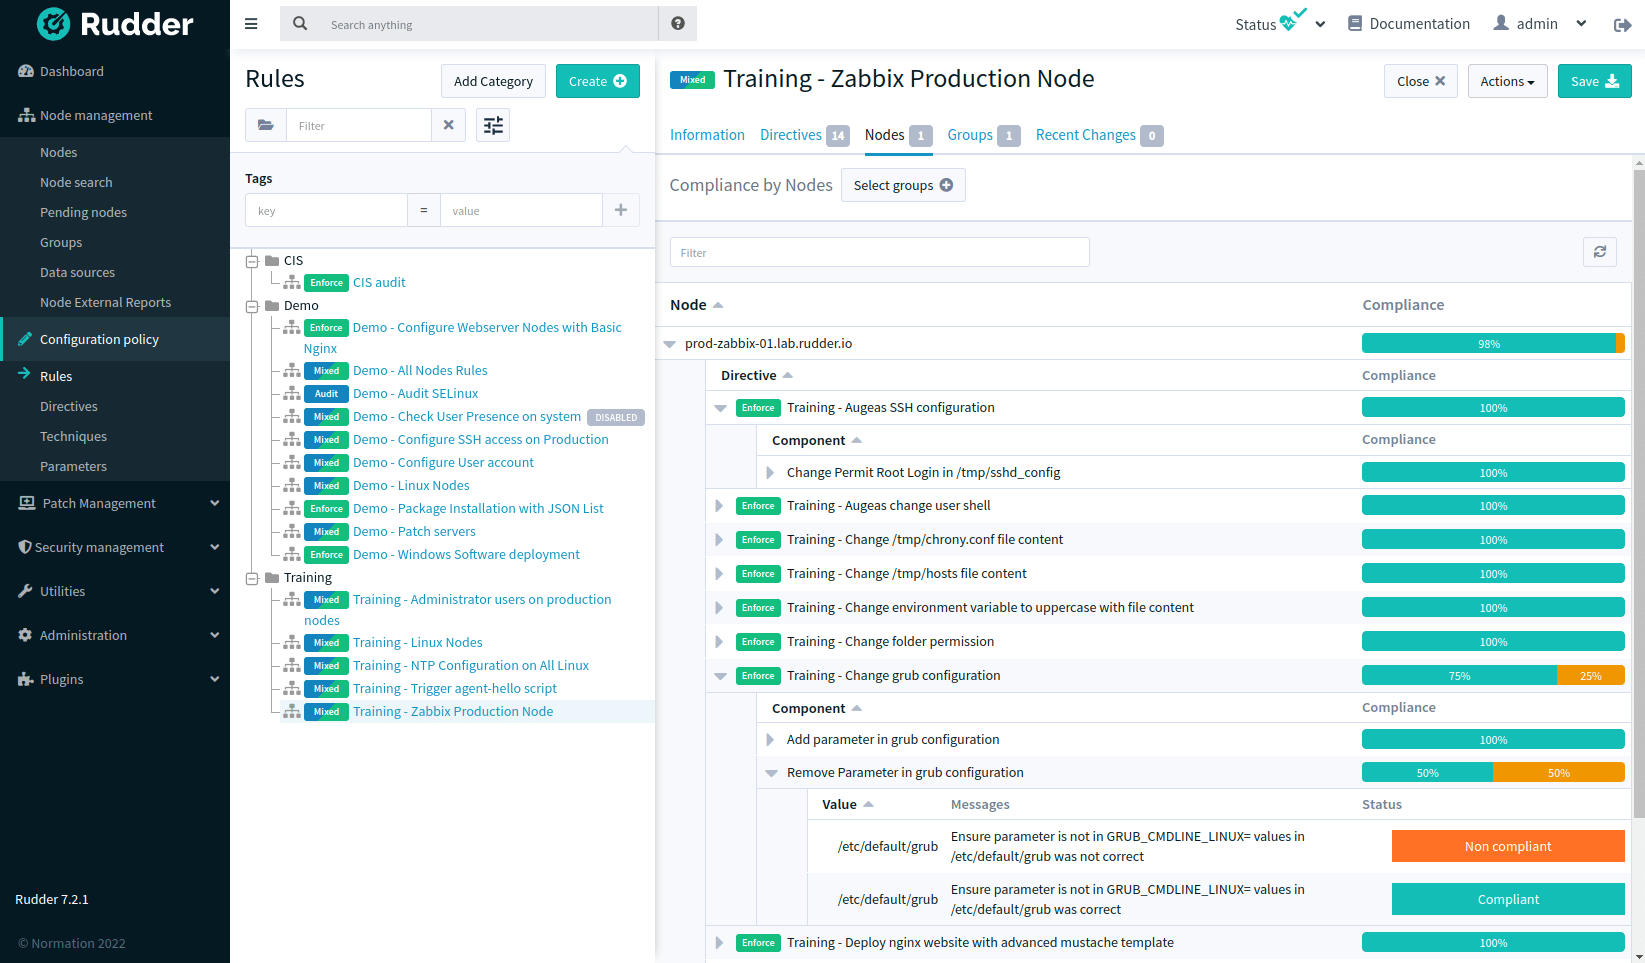1645x963 pixels.
Task: Click the Save button
Action: [x=1594, y=81]
